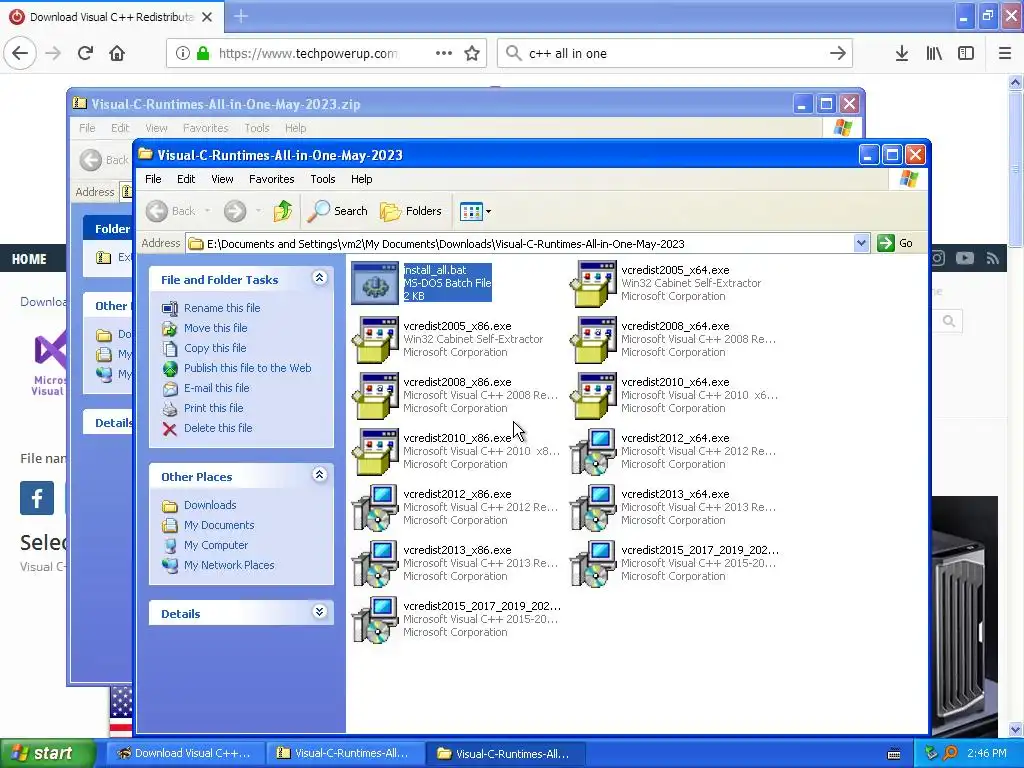
Task: Click Rename this file
Action: pyautogui.click(x=222, y=308)
